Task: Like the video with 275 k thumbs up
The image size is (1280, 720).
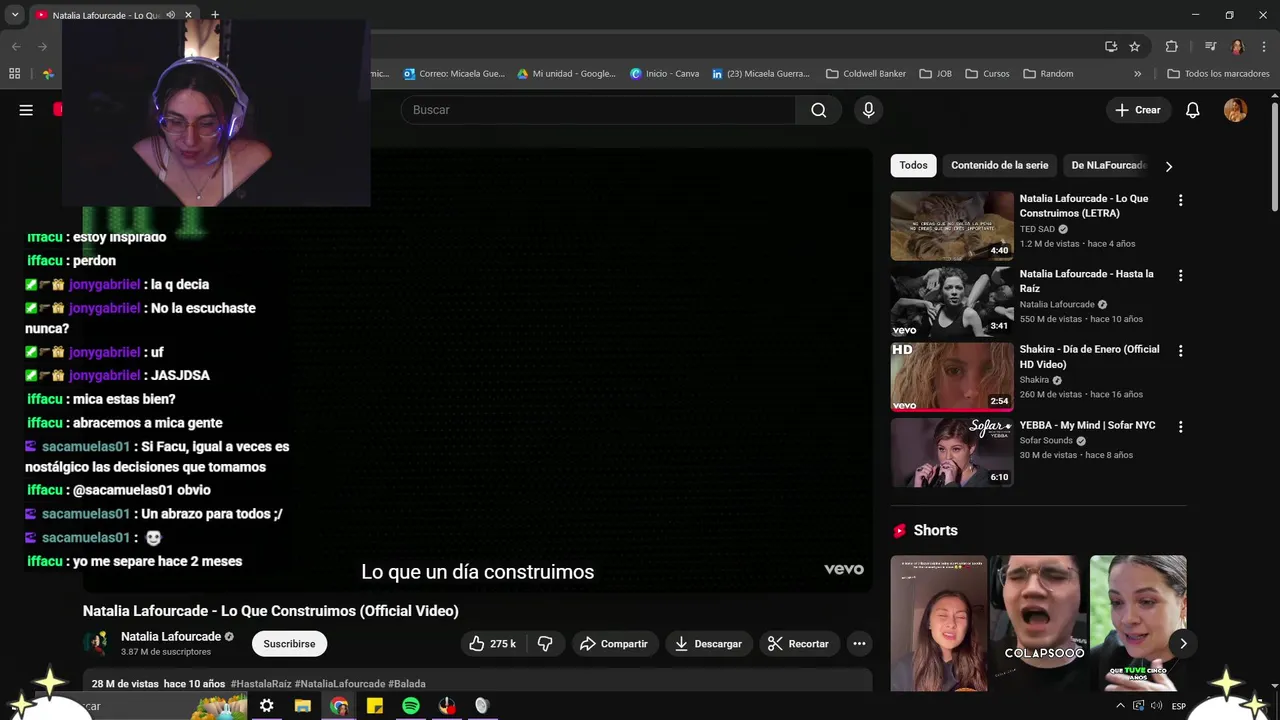Action: 492,644
